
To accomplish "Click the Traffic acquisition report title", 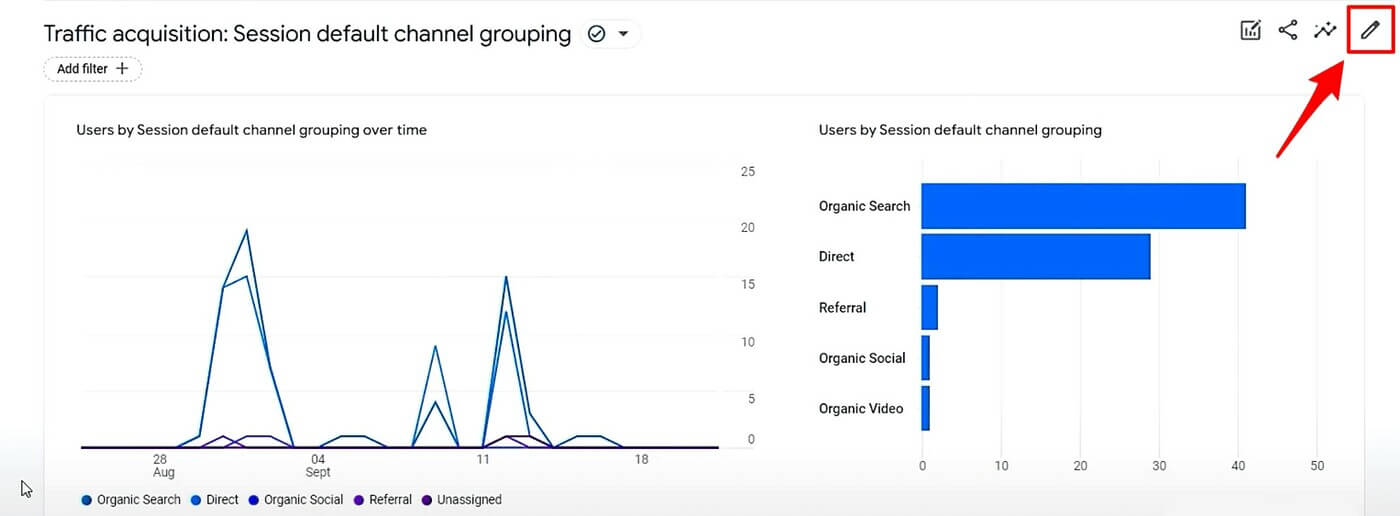I will click(x=307, y=34).
